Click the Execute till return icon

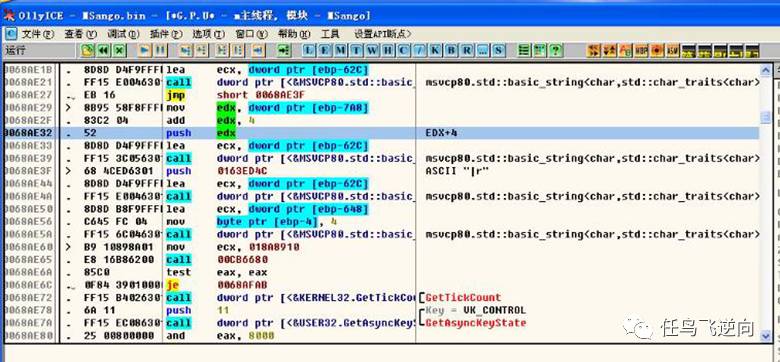258,50
